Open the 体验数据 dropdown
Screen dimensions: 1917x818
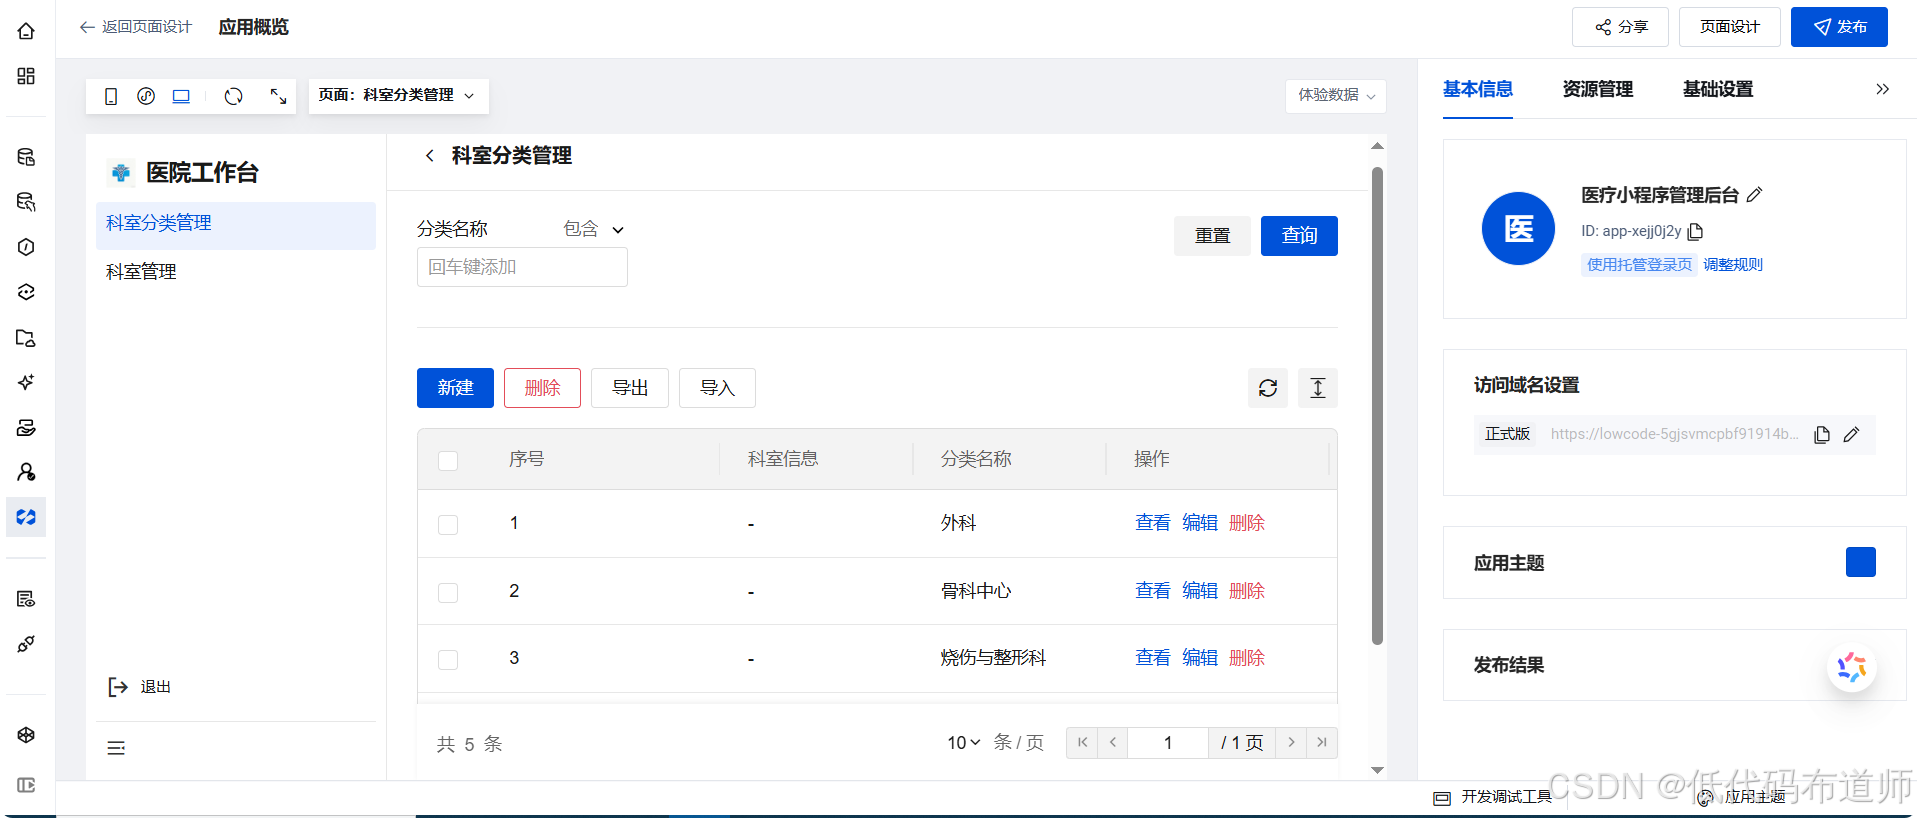pyautogui.click(x=1336, y=96)
